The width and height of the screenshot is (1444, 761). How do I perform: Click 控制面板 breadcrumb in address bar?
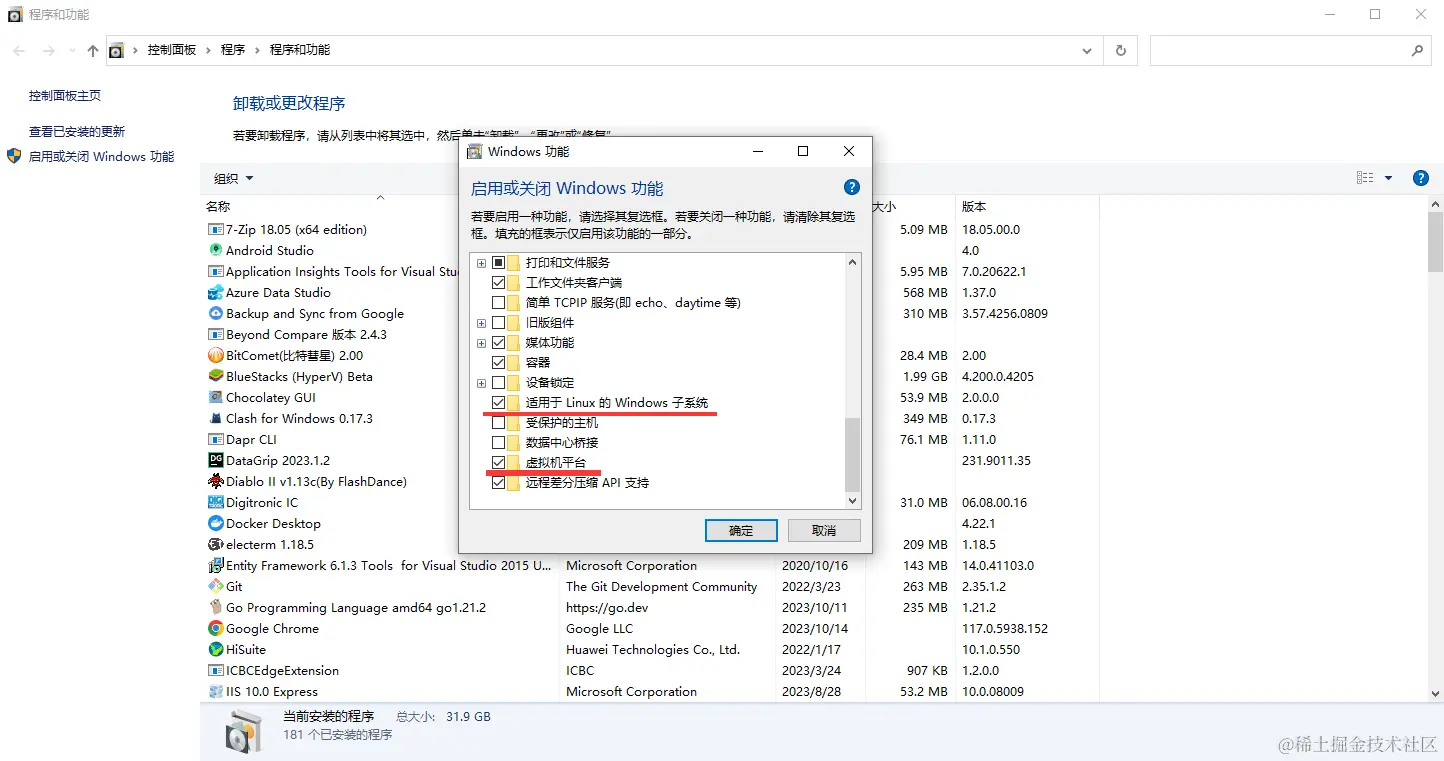click(172, 50)
